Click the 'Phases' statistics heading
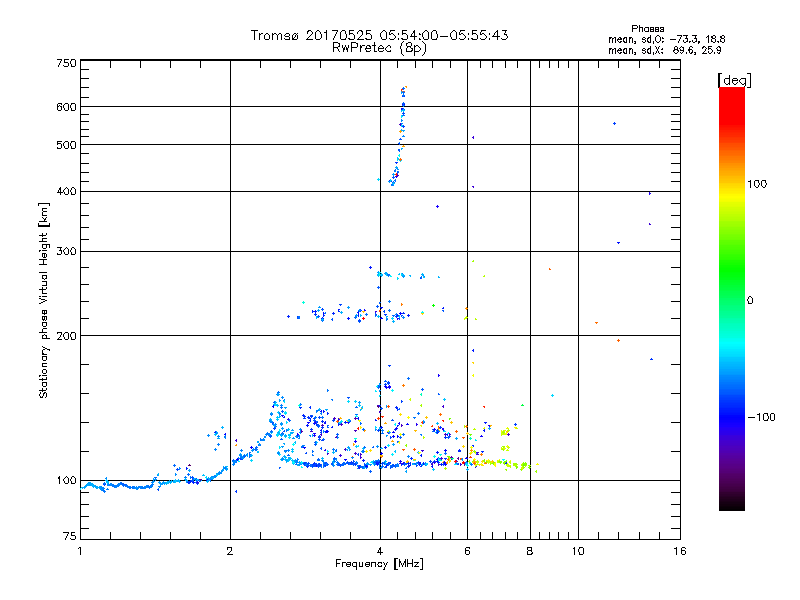The image size is (800, 600). pos(647,29)
